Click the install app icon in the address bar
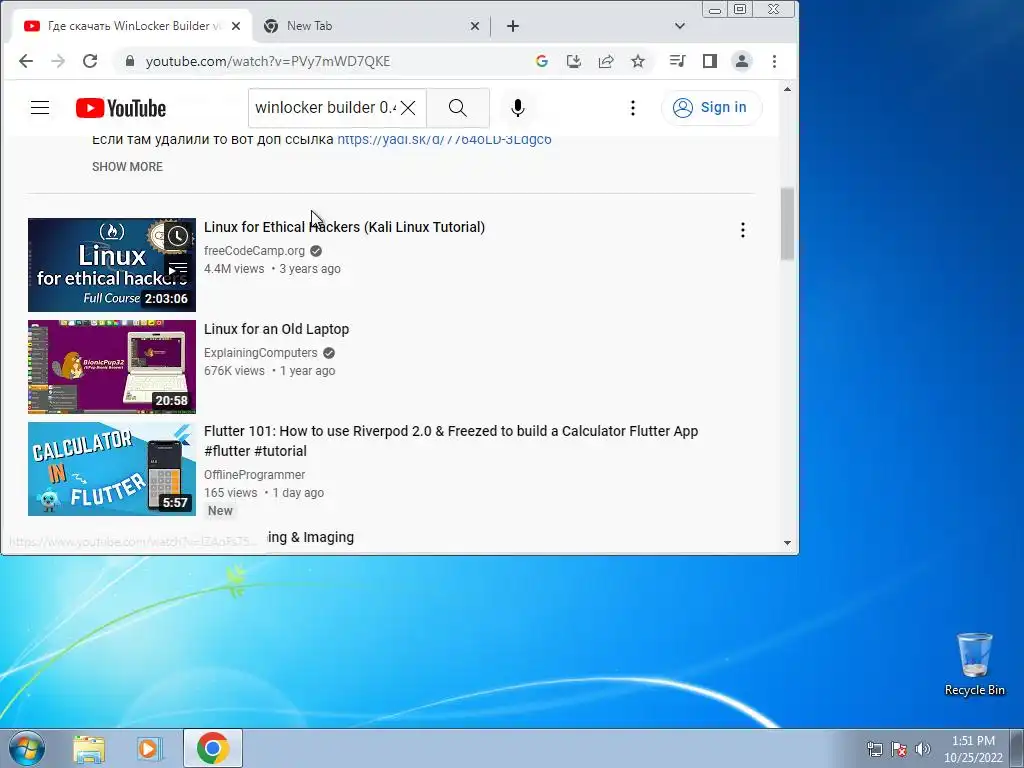Image resolution: width=1024 pixels, height=768 pixels. [x=573, y=61]
